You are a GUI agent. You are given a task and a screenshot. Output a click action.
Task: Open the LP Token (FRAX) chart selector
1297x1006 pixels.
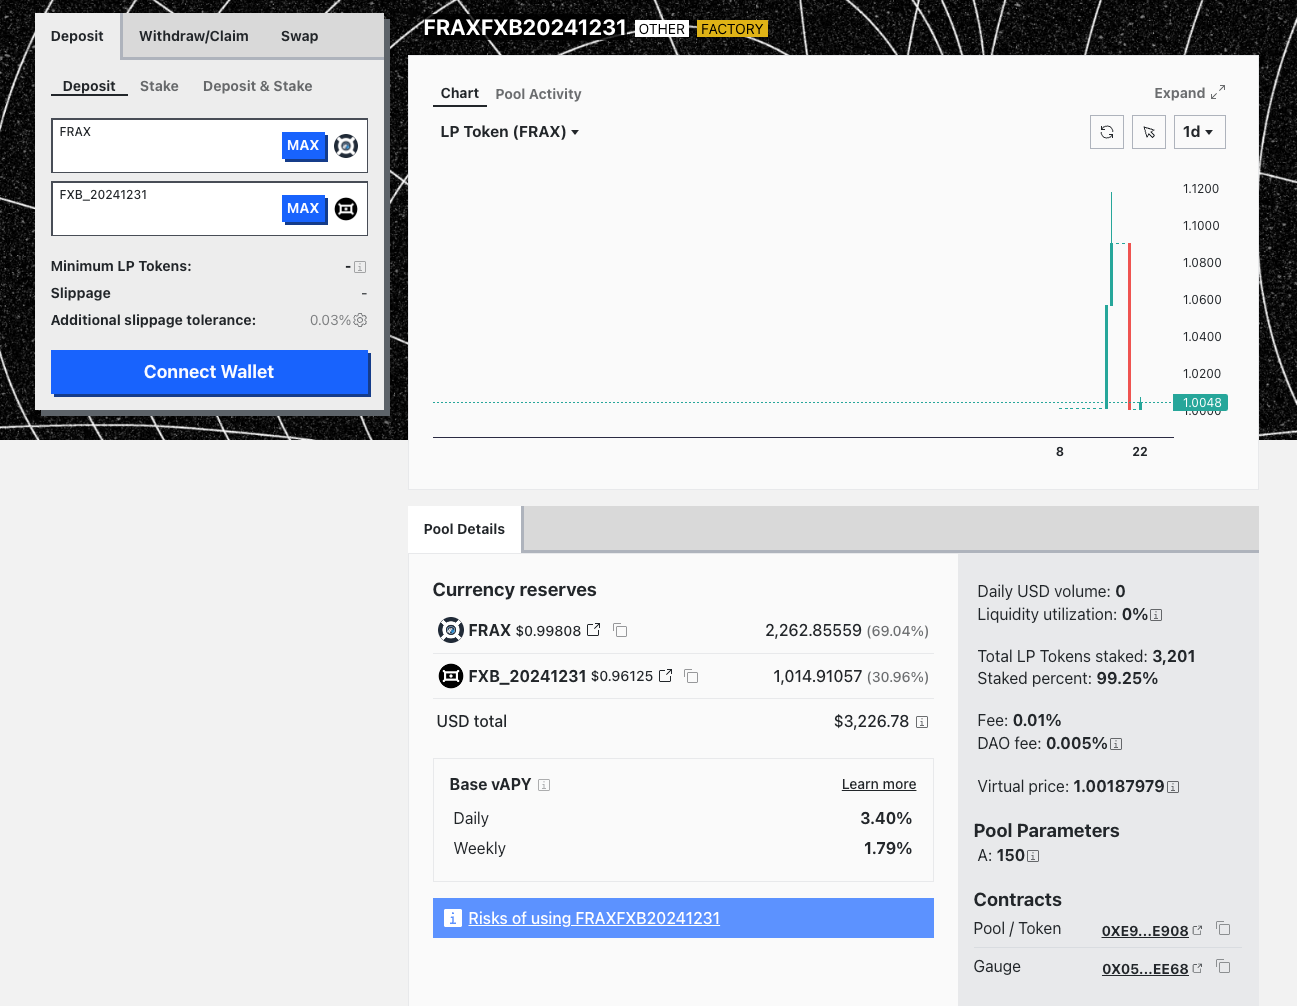[x=509, y=132]
